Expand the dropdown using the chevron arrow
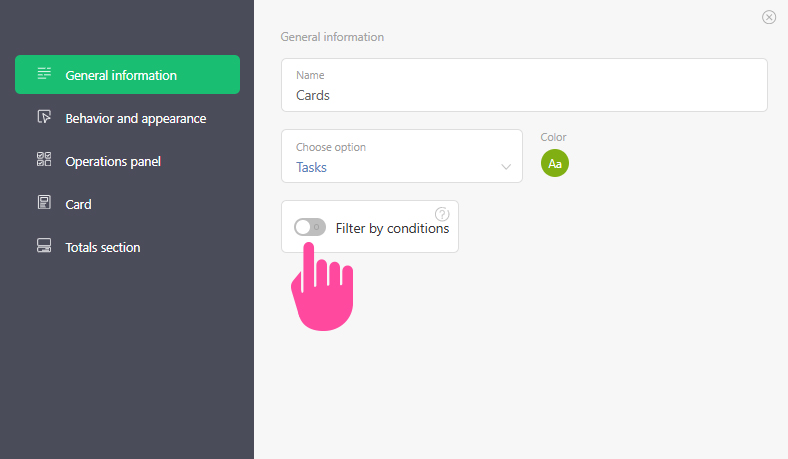 pyautogui.click(x=506, y=167)
